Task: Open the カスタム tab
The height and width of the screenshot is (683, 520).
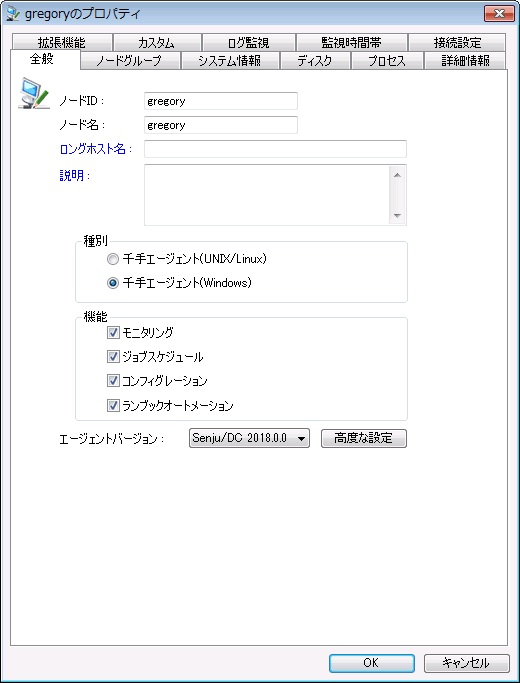Action: click(x=157, y=42)
